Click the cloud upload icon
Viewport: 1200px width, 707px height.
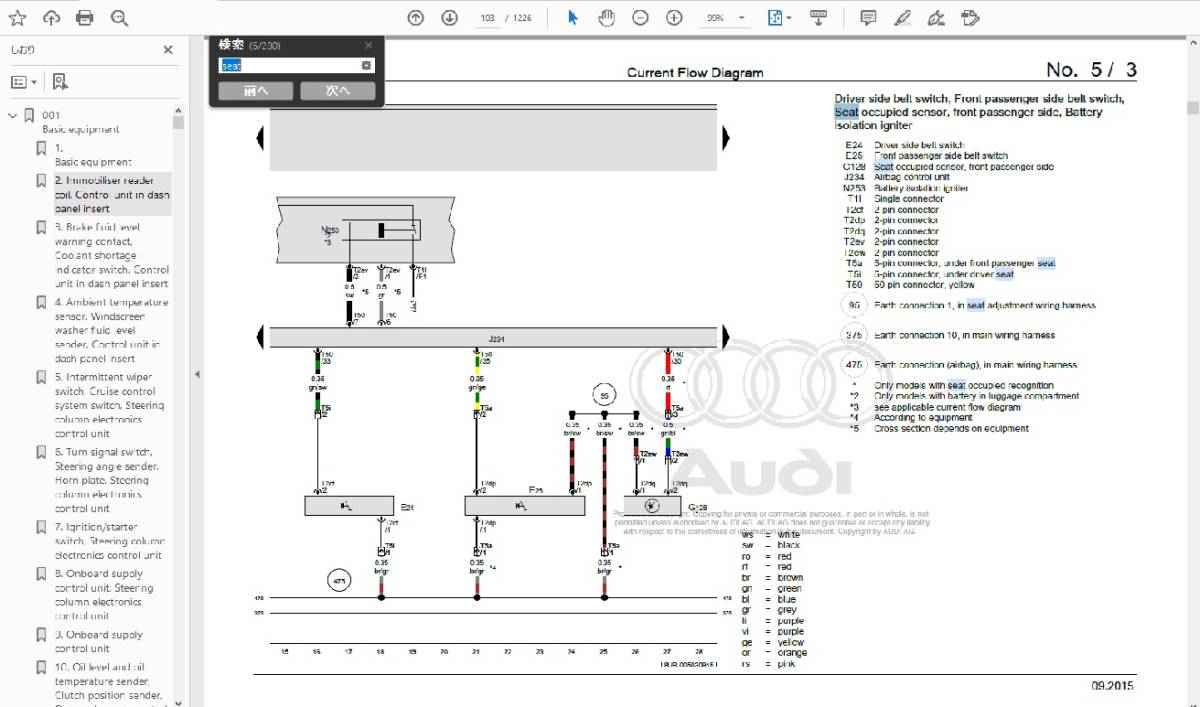51,18
